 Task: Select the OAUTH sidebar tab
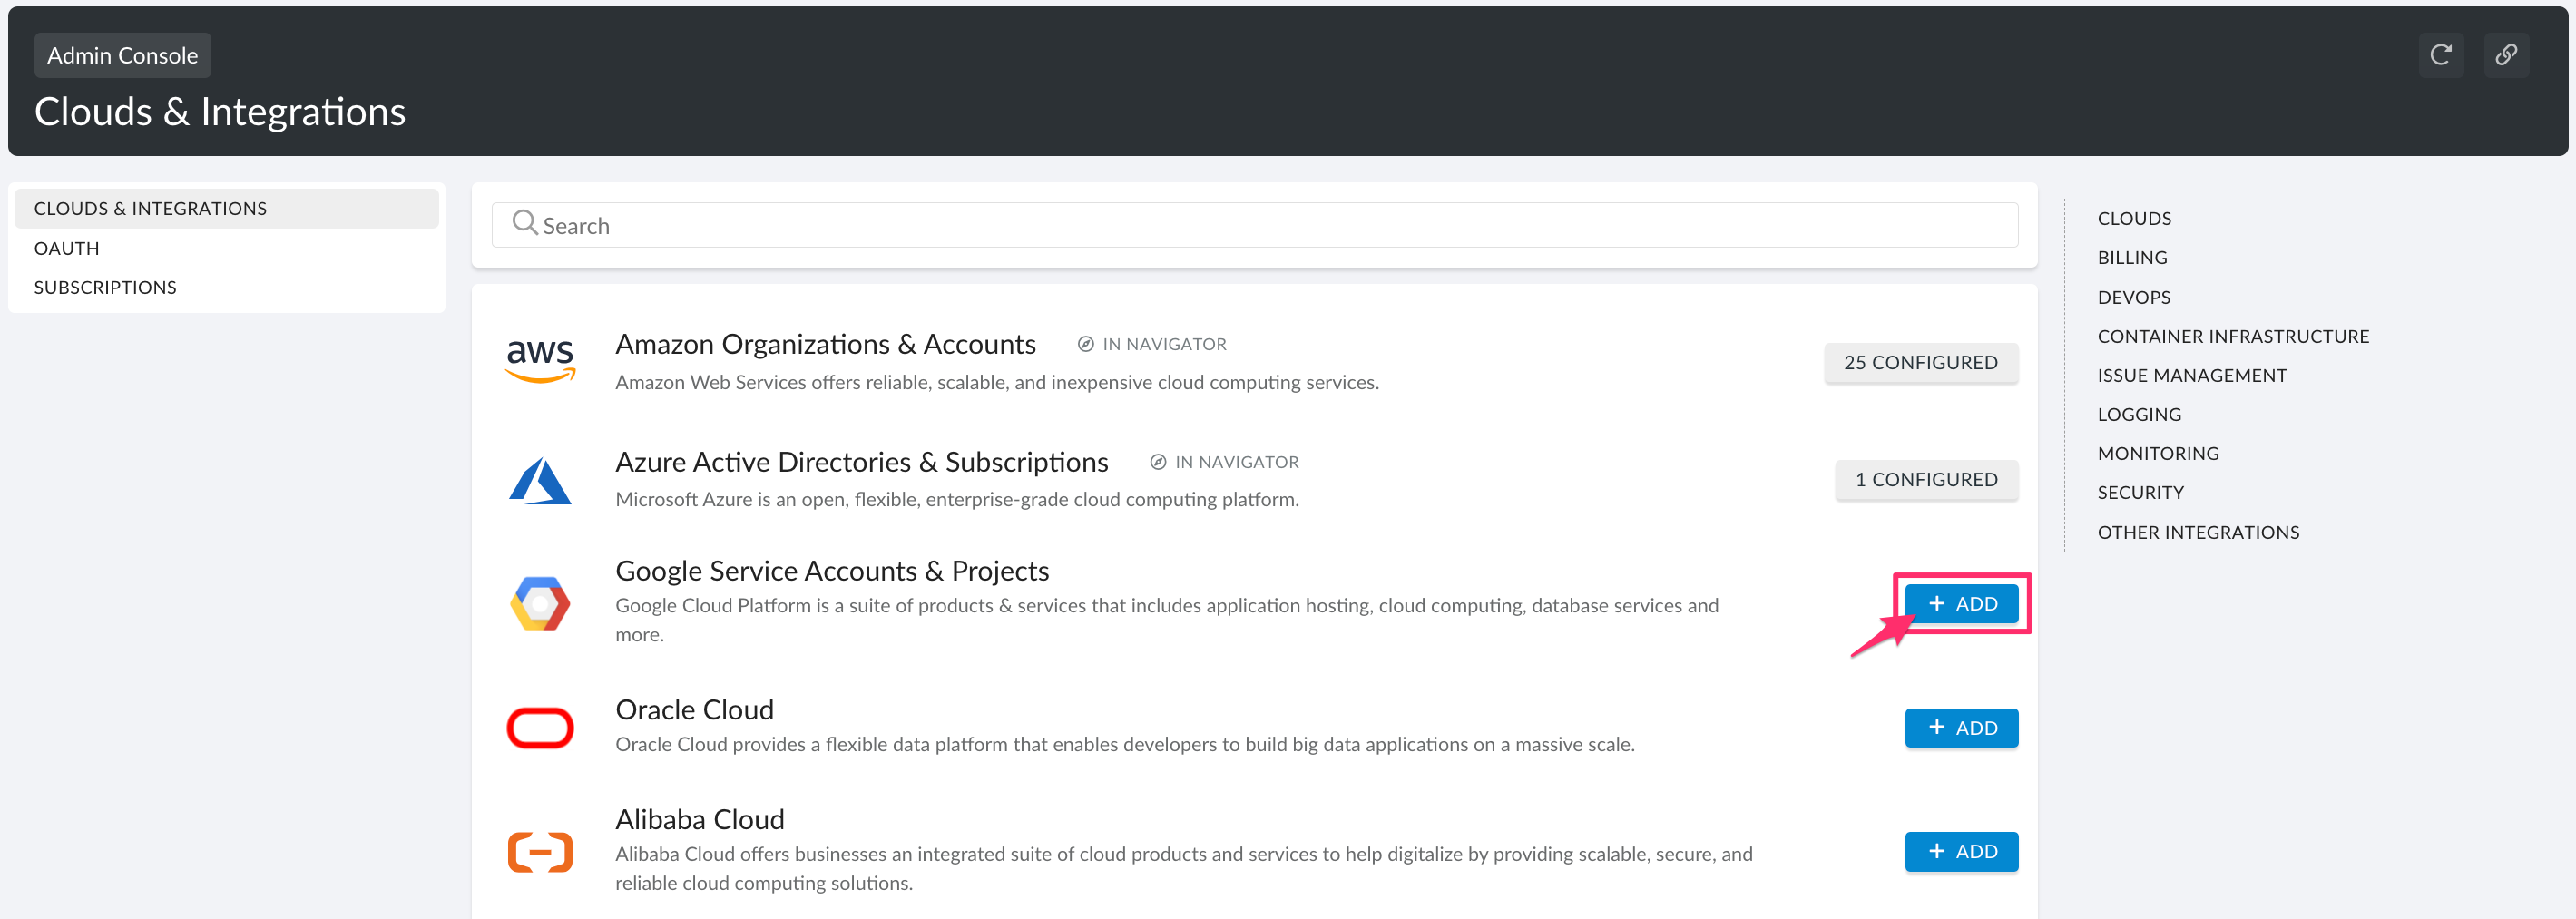pyautogui.click(x=66, y=247)
